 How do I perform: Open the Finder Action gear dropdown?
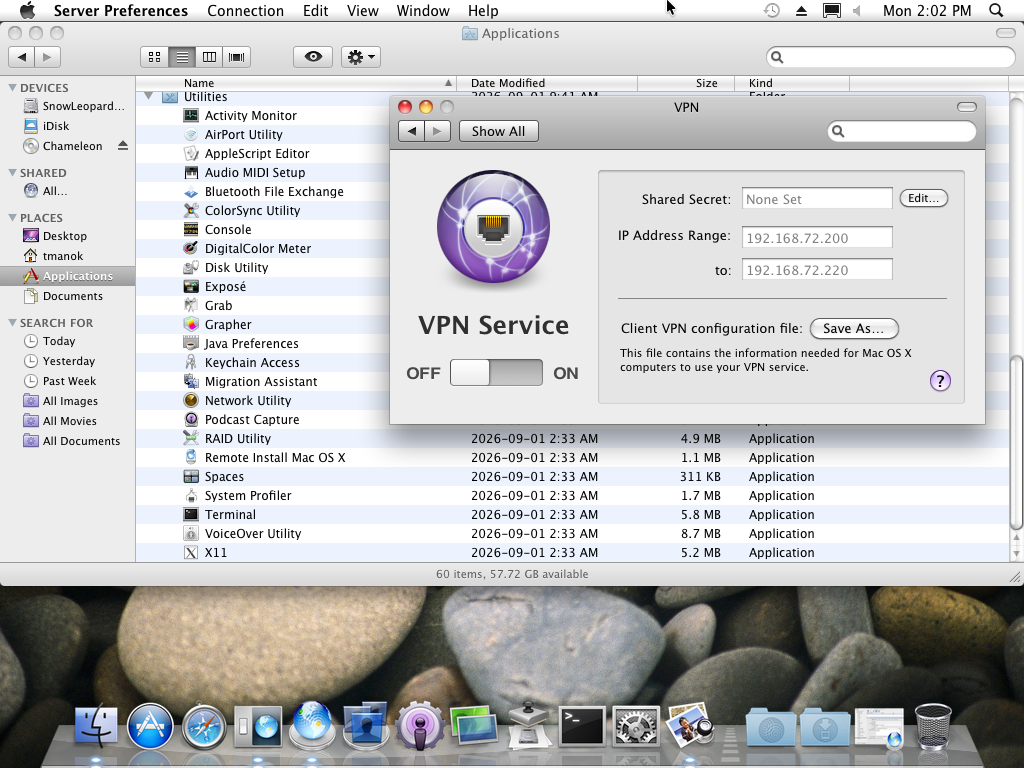point(360,57)
